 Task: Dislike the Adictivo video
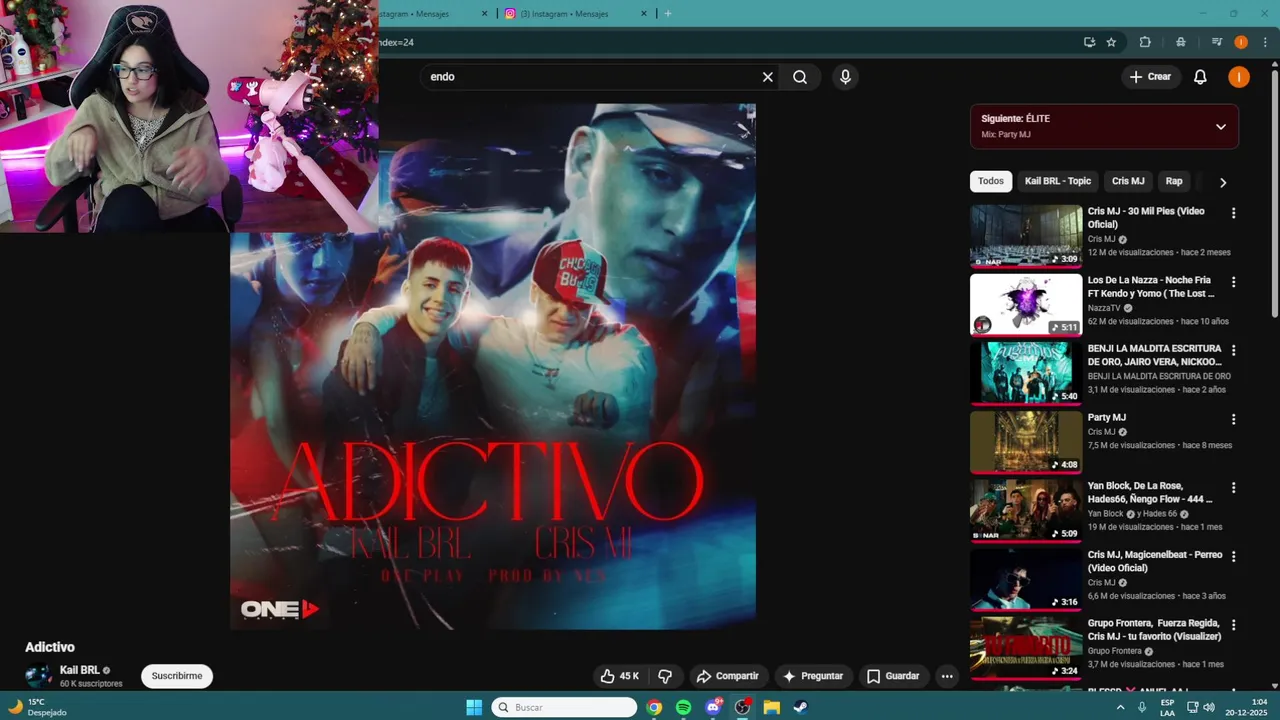pos(665,676)
